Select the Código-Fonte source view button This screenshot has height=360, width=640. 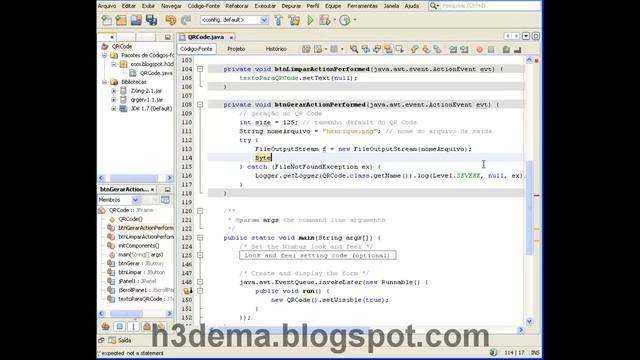196,49
